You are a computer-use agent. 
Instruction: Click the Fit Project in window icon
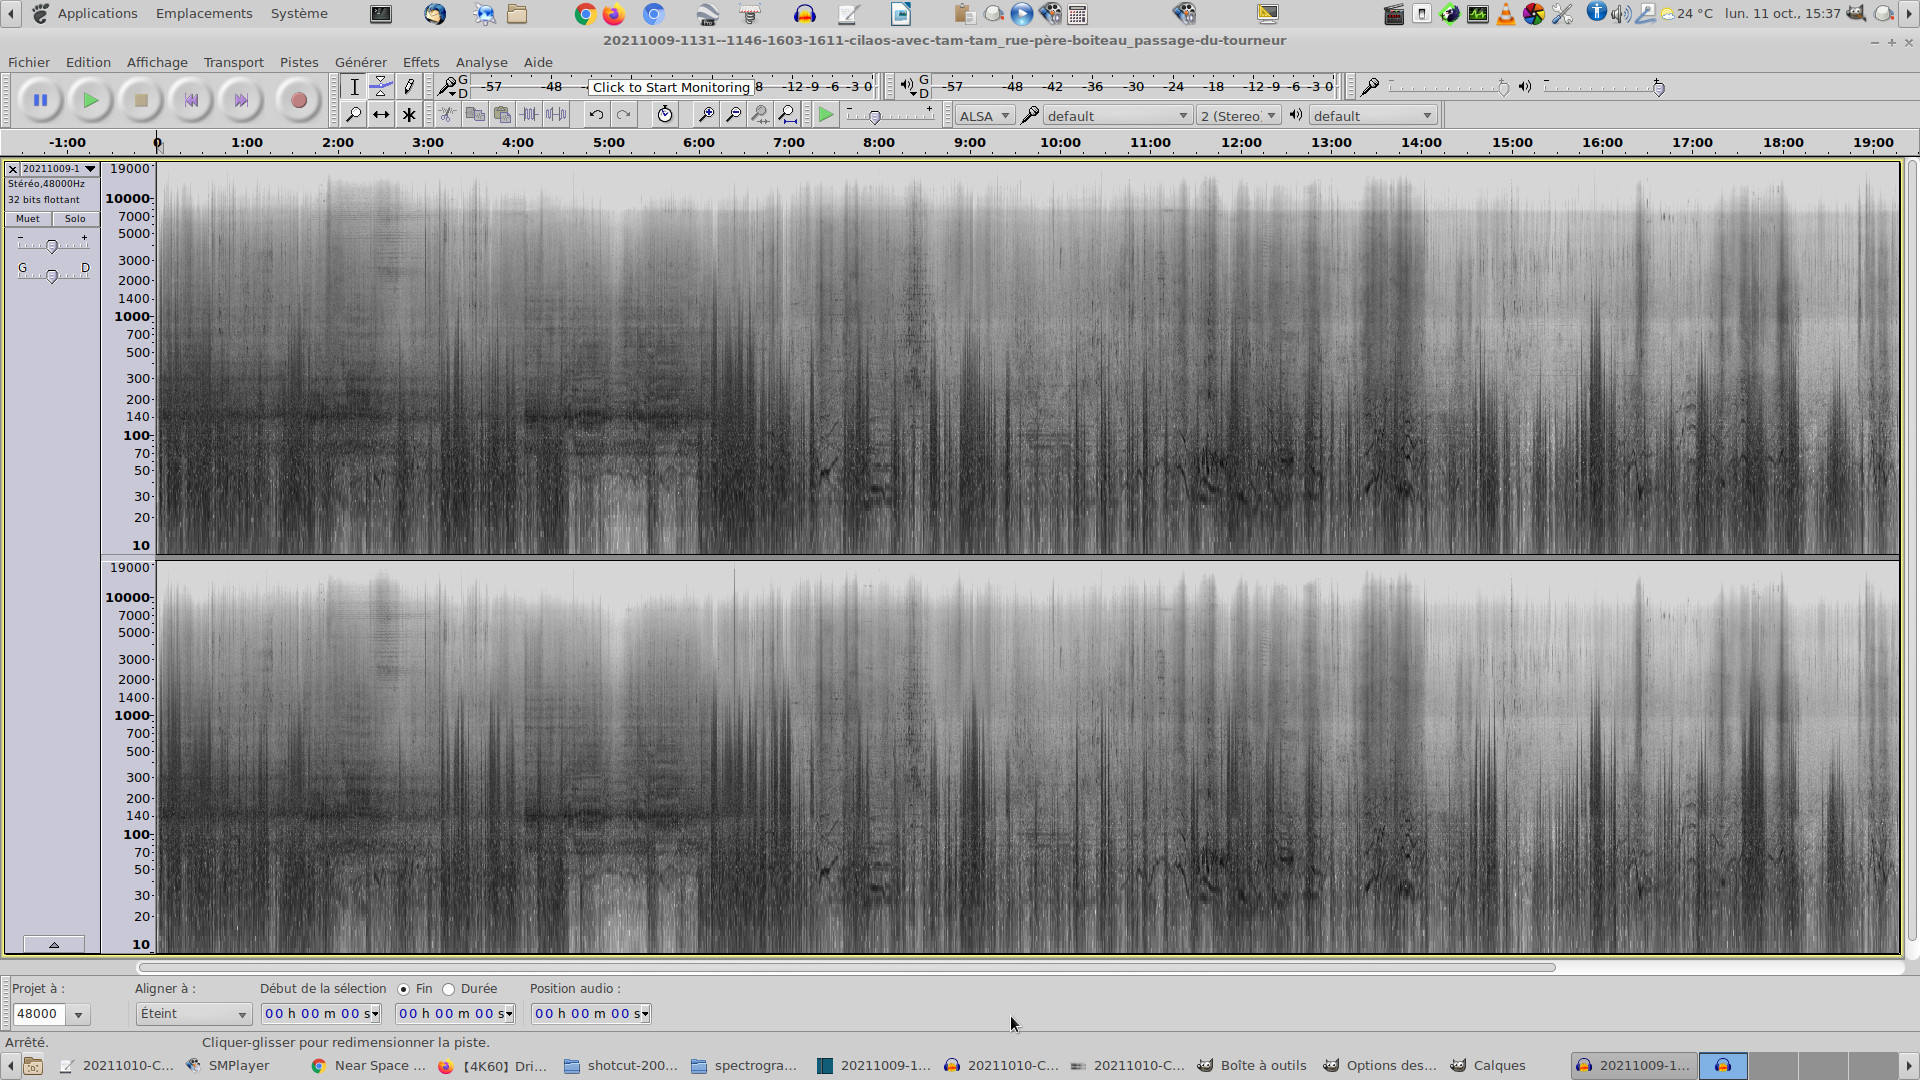787,115
